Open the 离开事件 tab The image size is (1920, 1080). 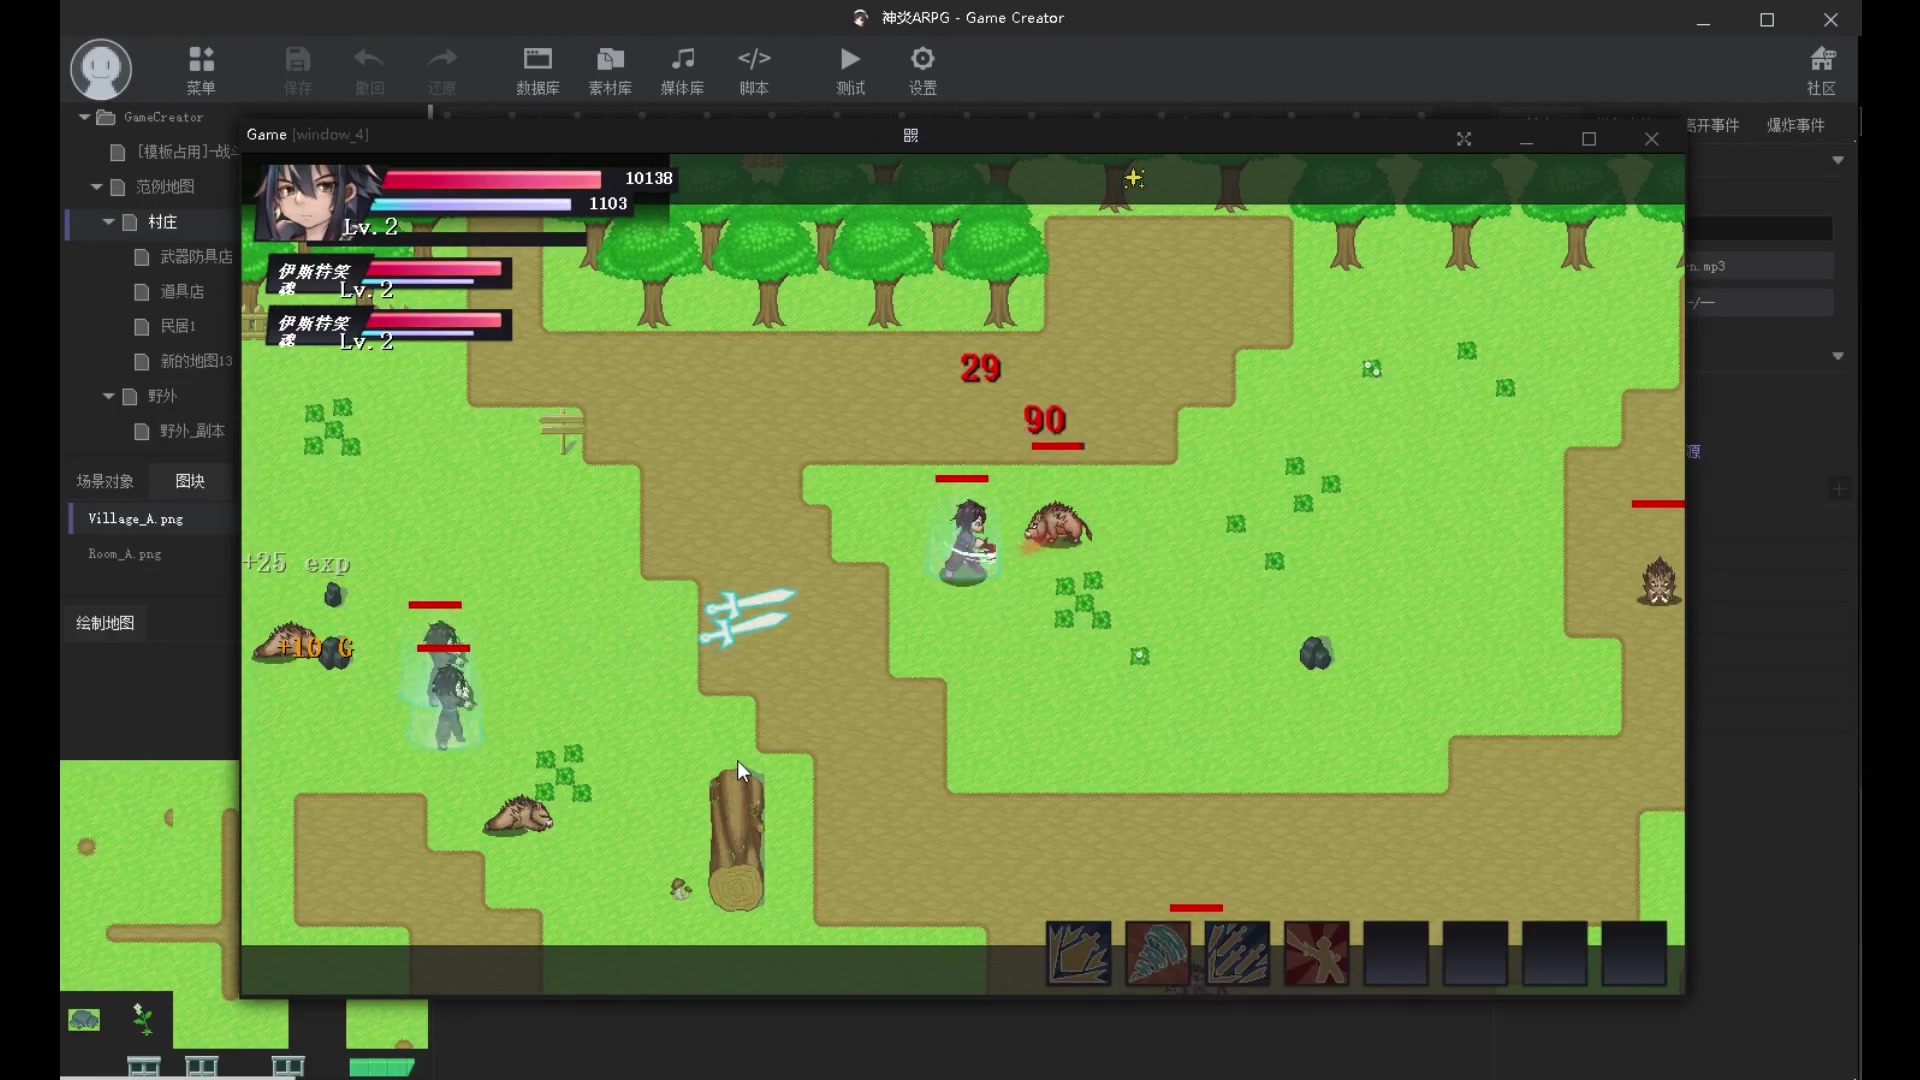pos(1712,125)
